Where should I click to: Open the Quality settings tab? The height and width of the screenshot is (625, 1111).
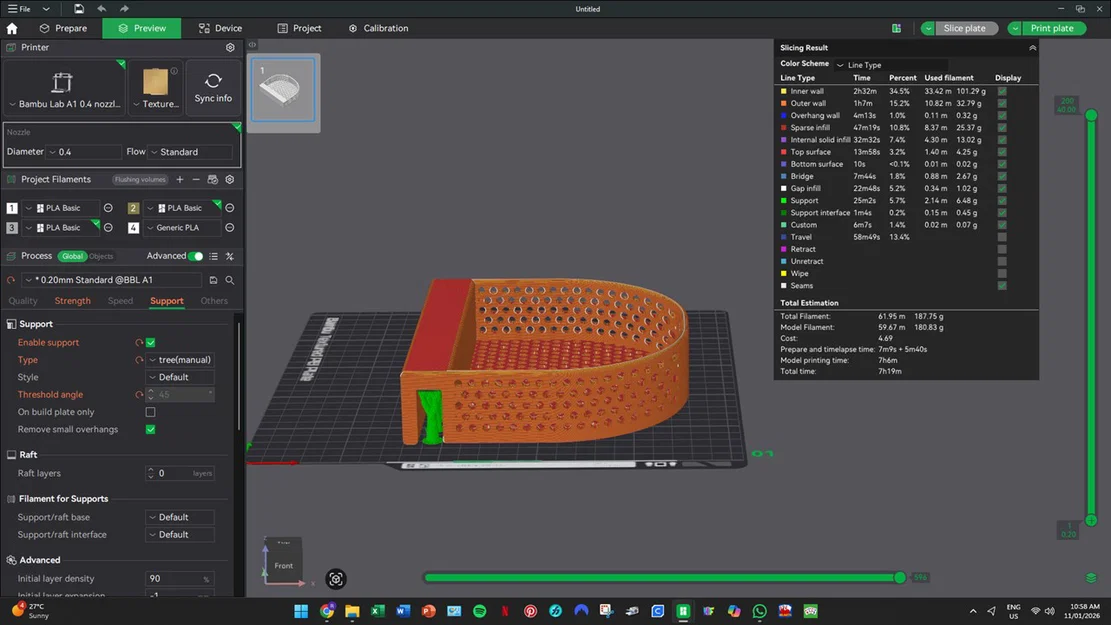tap(23, 300)
